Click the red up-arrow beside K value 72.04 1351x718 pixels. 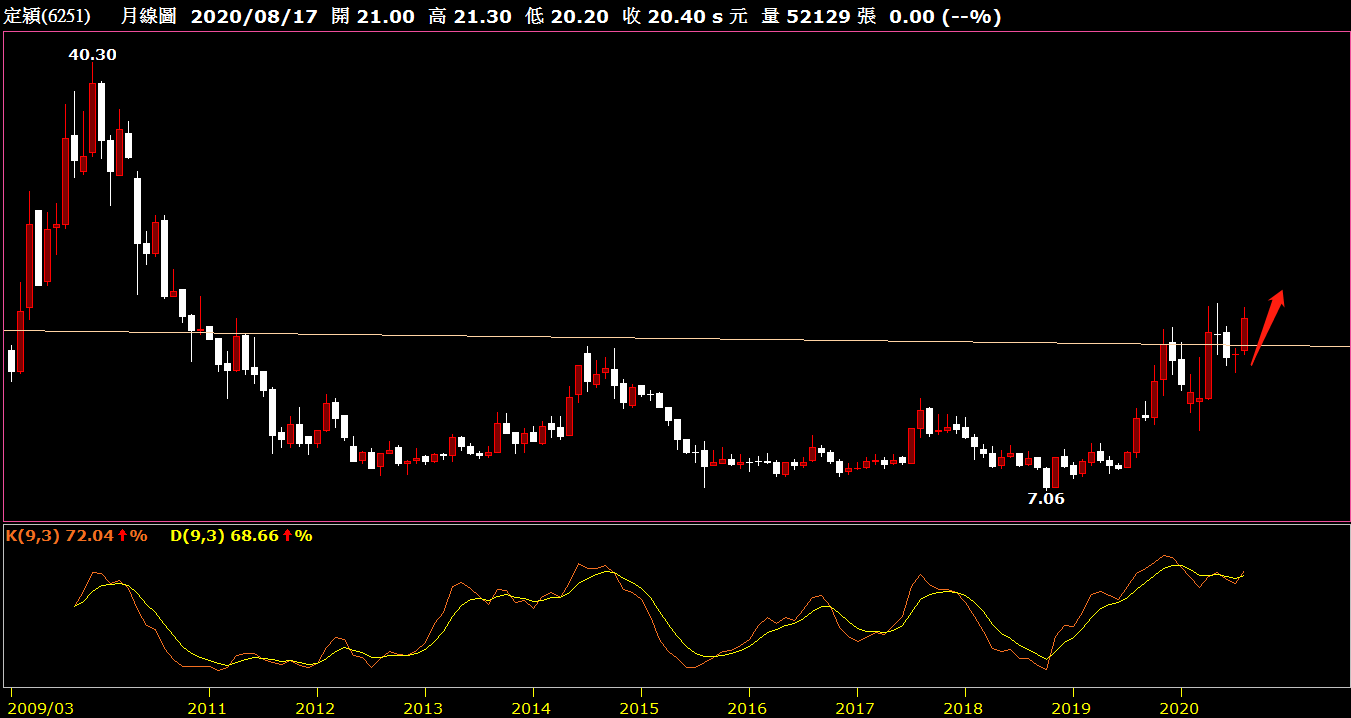click(x=122, y=536)
